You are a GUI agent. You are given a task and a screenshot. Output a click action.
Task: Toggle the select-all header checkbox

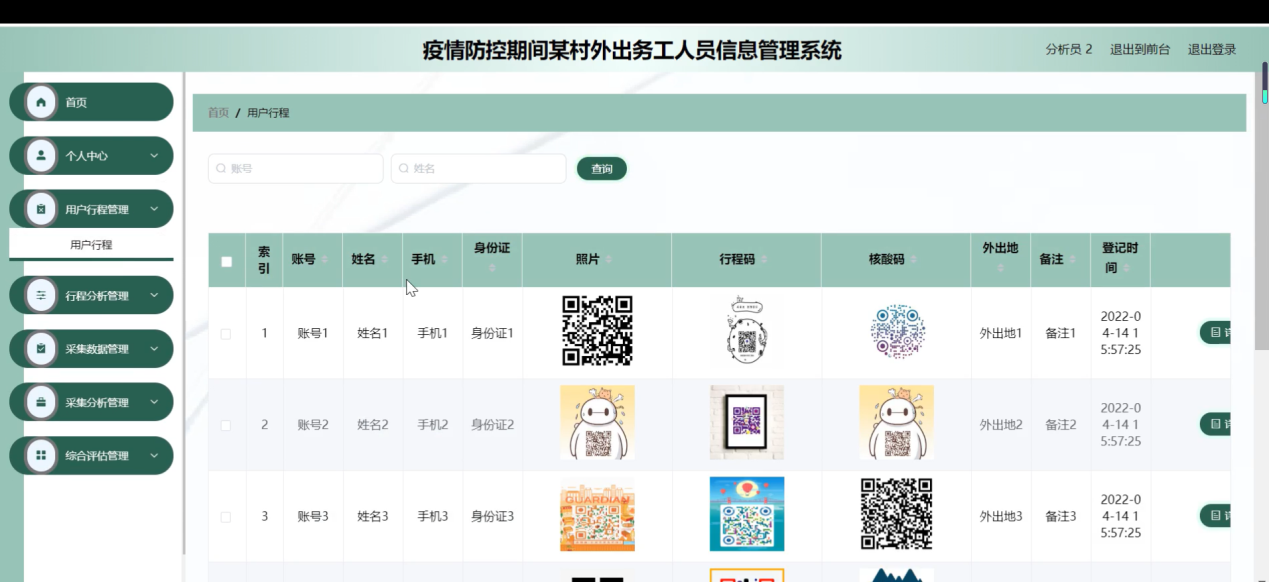[226, 261]
